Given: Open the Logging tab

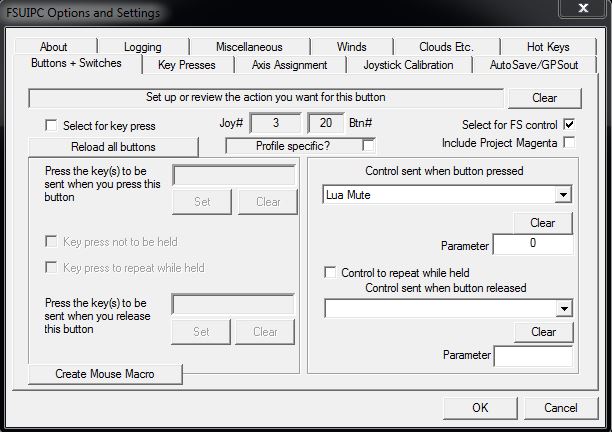Looking at the screenshot, I should coord(142,47).
